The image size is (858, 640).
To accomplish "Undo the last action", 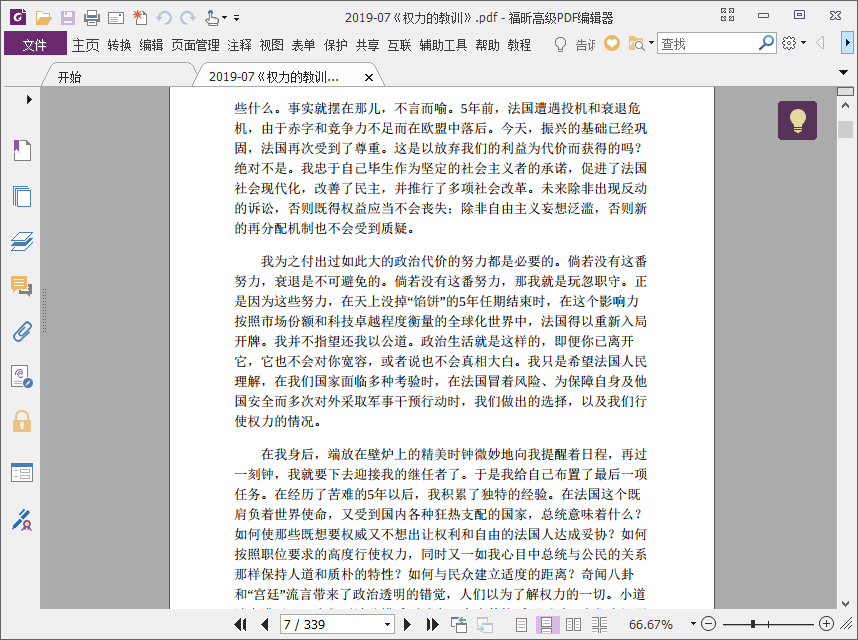I will [164, 18].
